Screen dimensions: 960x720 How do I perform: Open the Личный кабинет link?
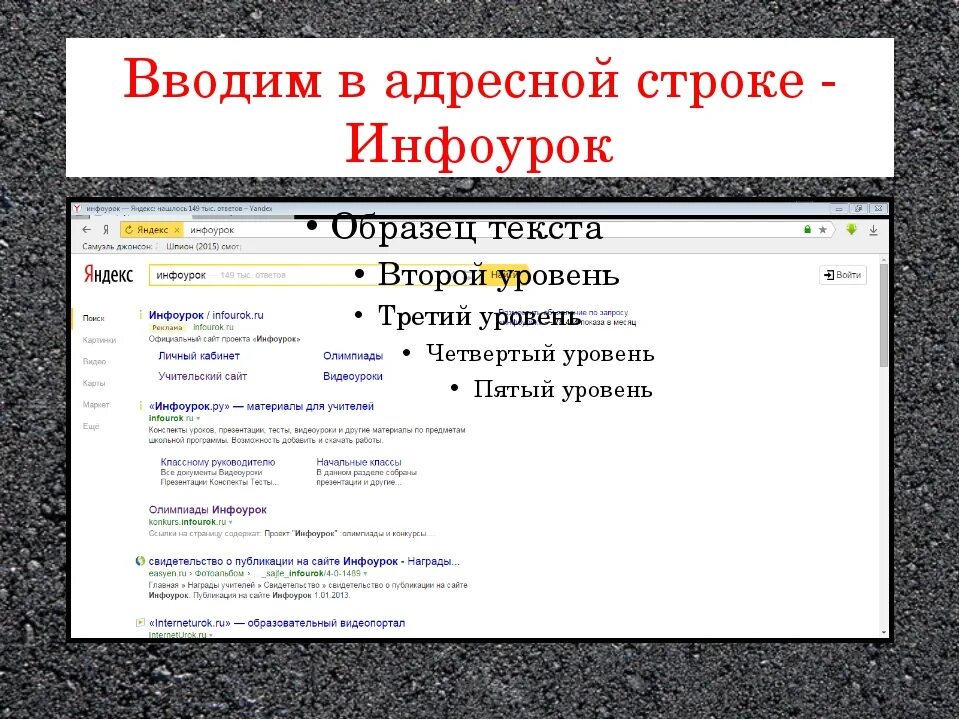pyautogui.click(x=199, y=356)
